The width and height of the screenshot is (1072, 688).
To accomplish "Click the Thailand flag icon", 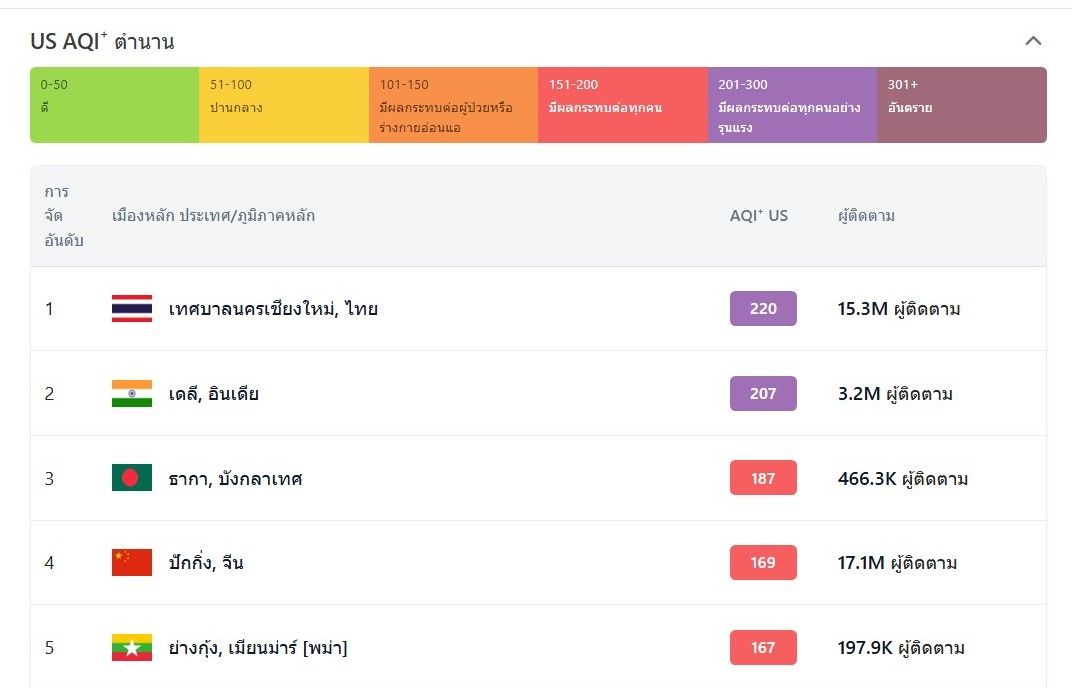I will (x=132, y=308).
